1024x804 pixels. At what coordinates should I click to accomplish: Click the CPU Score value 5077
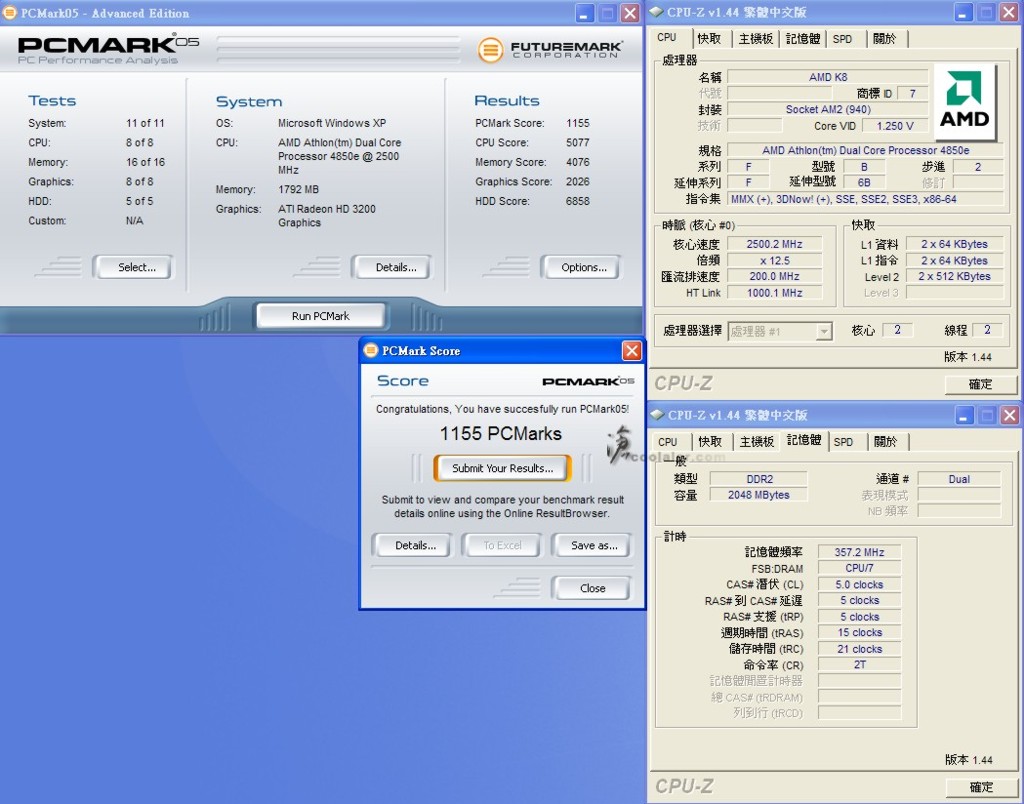click(577, 142)
